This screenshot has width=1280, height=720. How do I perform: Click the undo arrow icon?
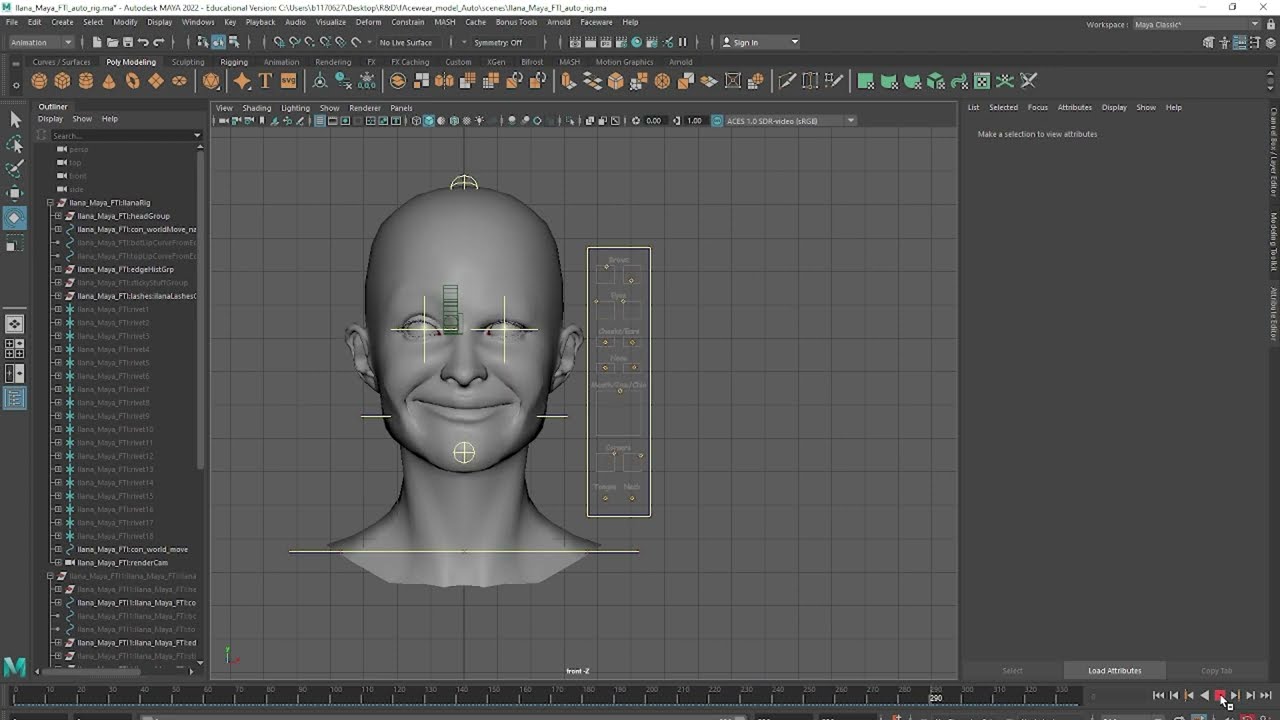(x=143, y=42)
